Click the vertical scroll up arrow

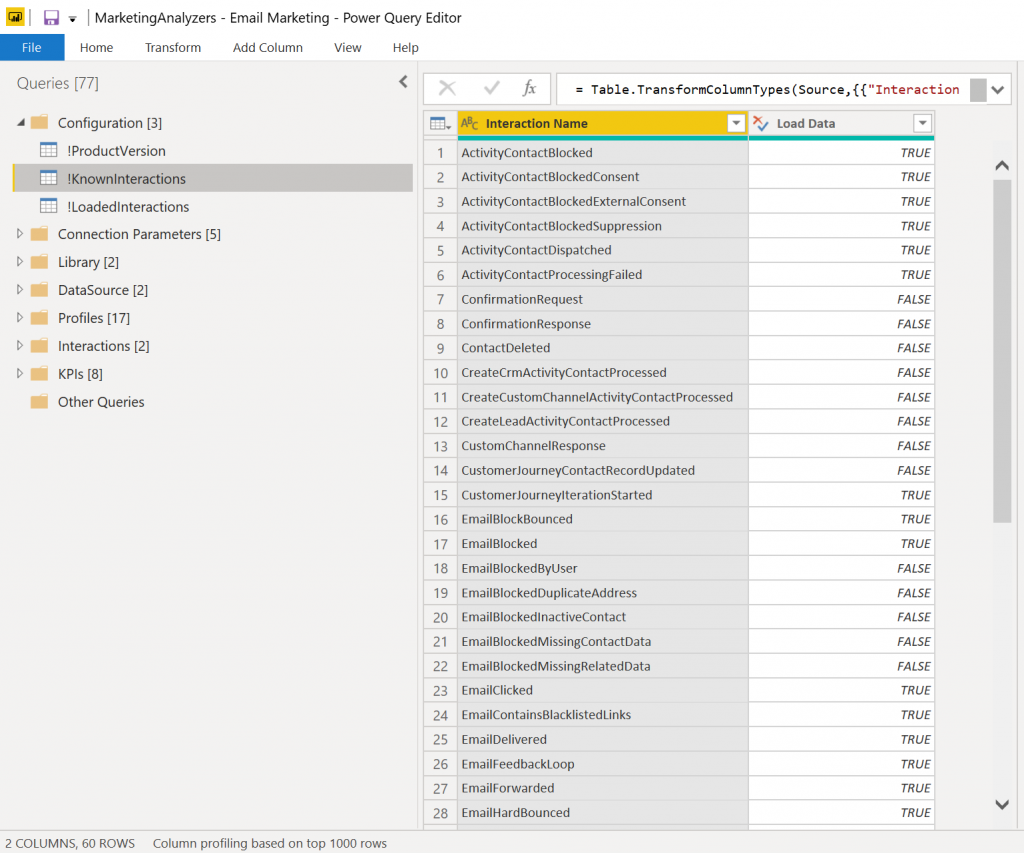click(1002, 165)
